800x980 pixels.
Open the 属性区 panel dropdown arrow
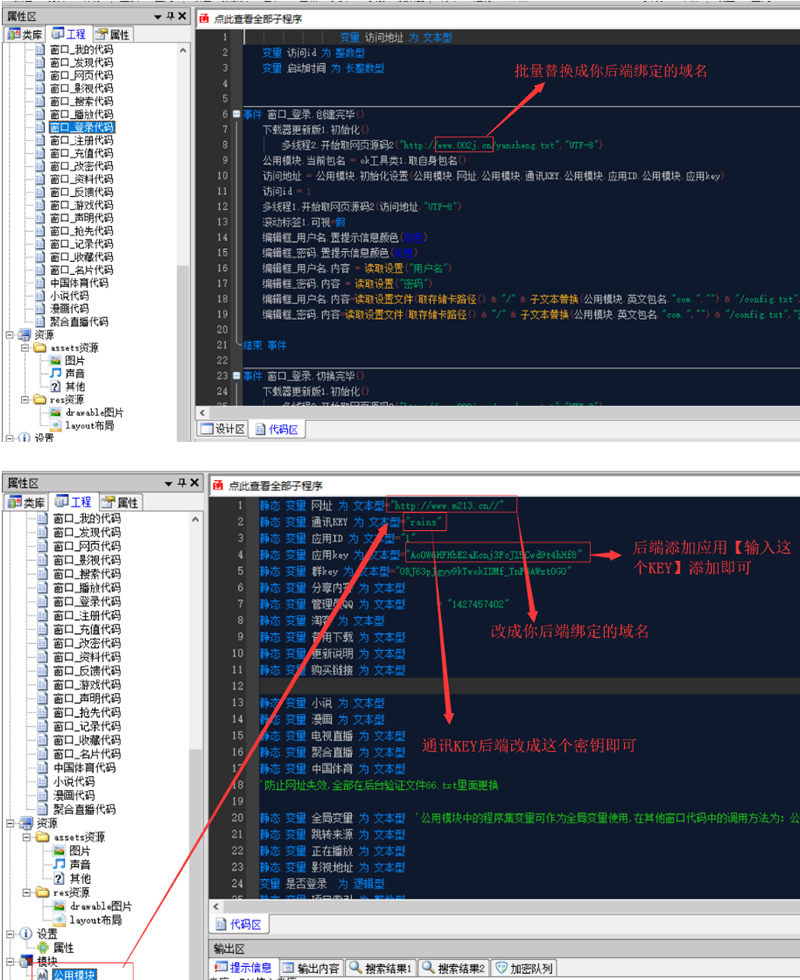pyautogui.click(x=158, y=16)
